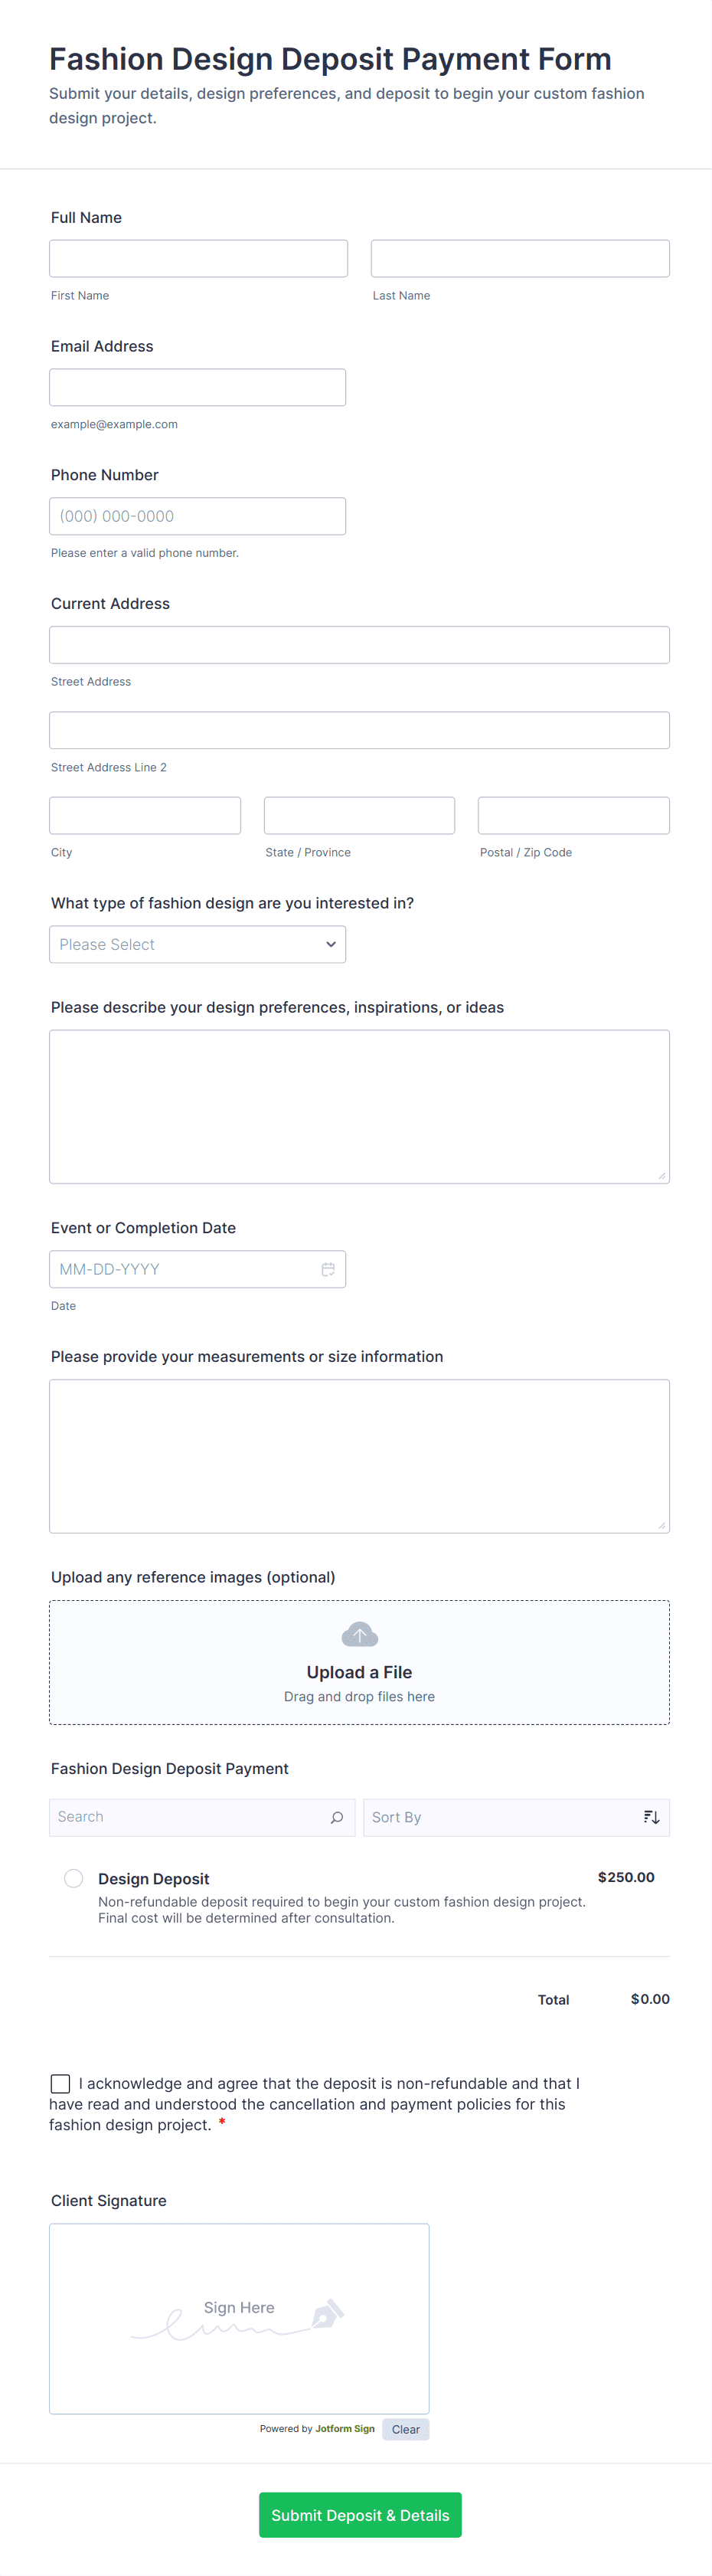Click the cloud upload icon
This screenshot has width=712, height=2576.
pyautogui.click(x=359, y=1635)
